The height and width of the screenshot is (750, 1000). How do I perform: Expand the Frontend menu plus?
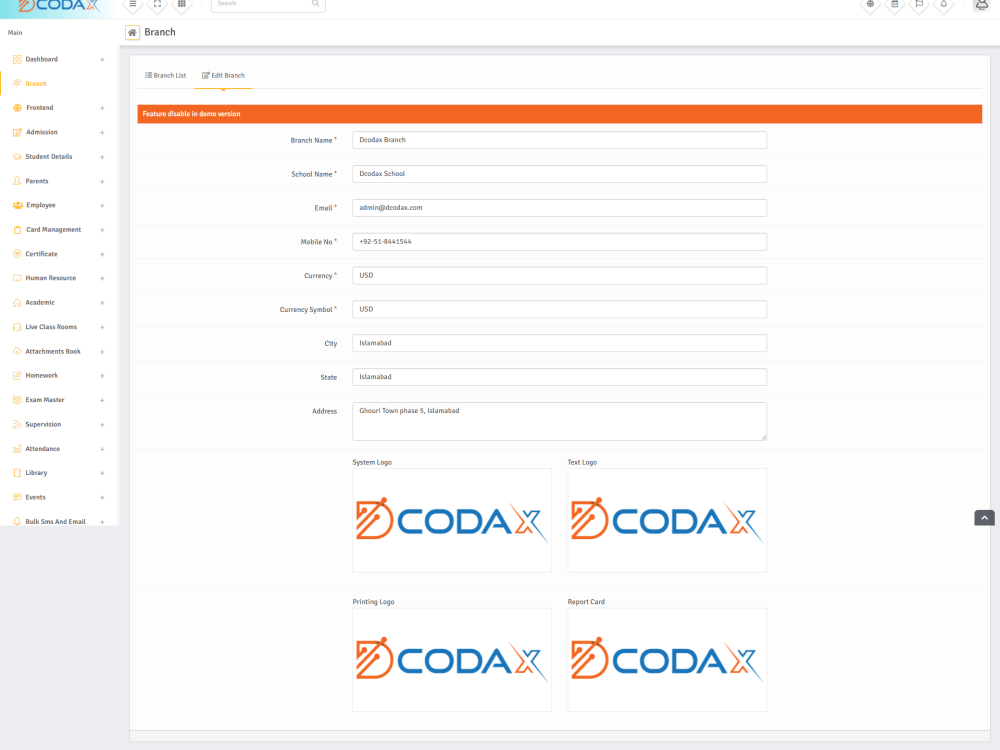coord(102,108)
